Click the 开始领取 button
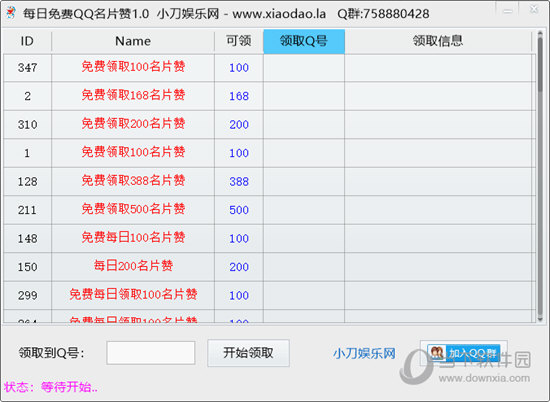This screenshot has width=550, height=402. coord(248,353)
